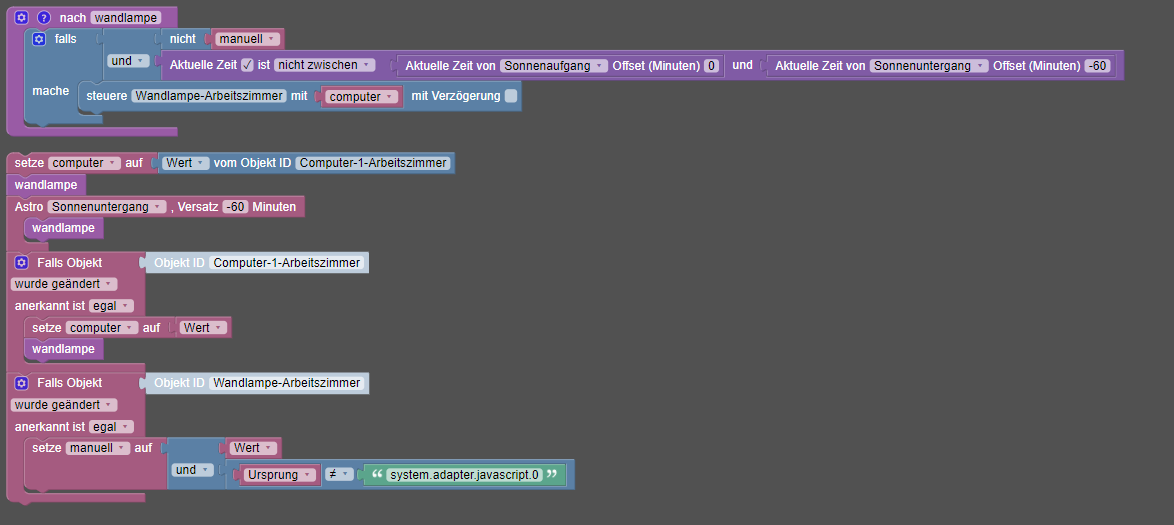Open the '≠' operator dropdown

click(x=339, y=474)
